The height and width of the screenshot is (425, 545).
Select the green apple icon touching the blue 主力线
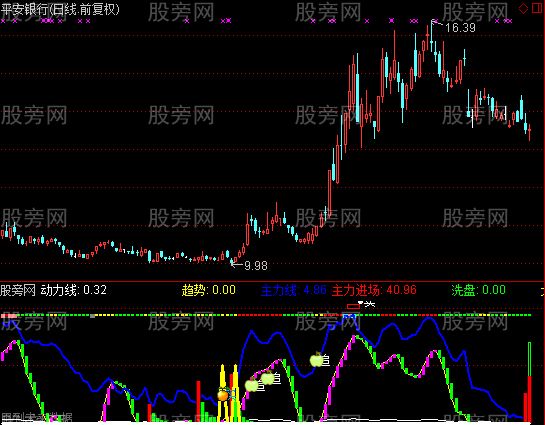[317, 360]
